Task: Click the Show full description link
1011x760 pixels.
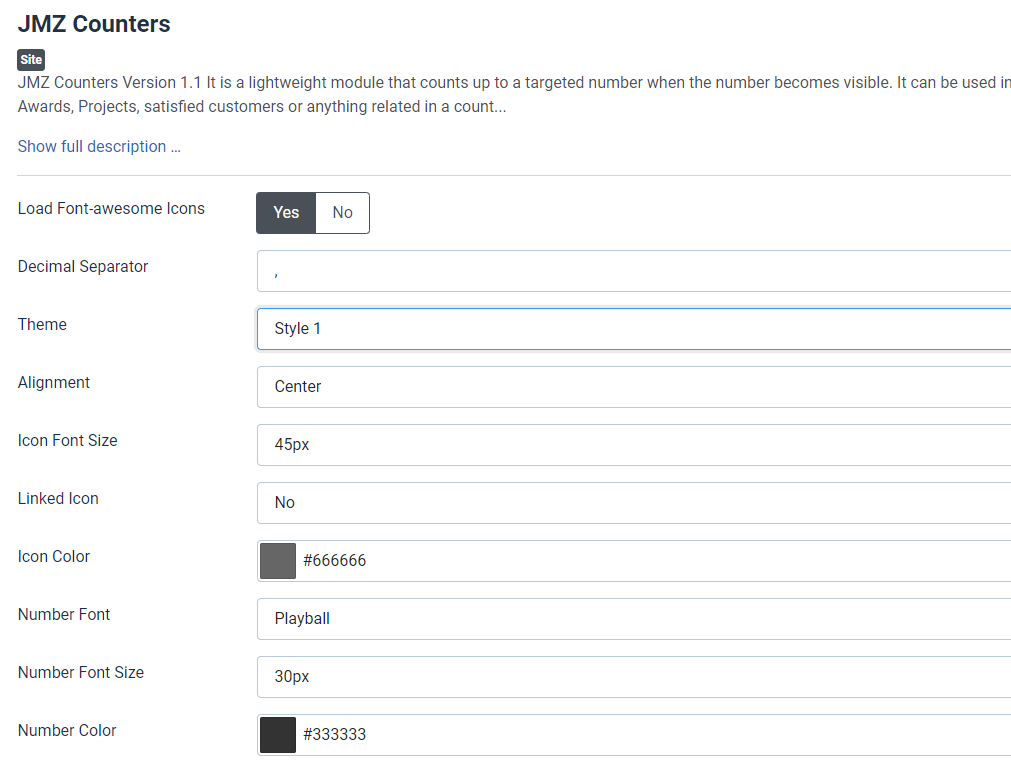Action: tap(99, 146)
